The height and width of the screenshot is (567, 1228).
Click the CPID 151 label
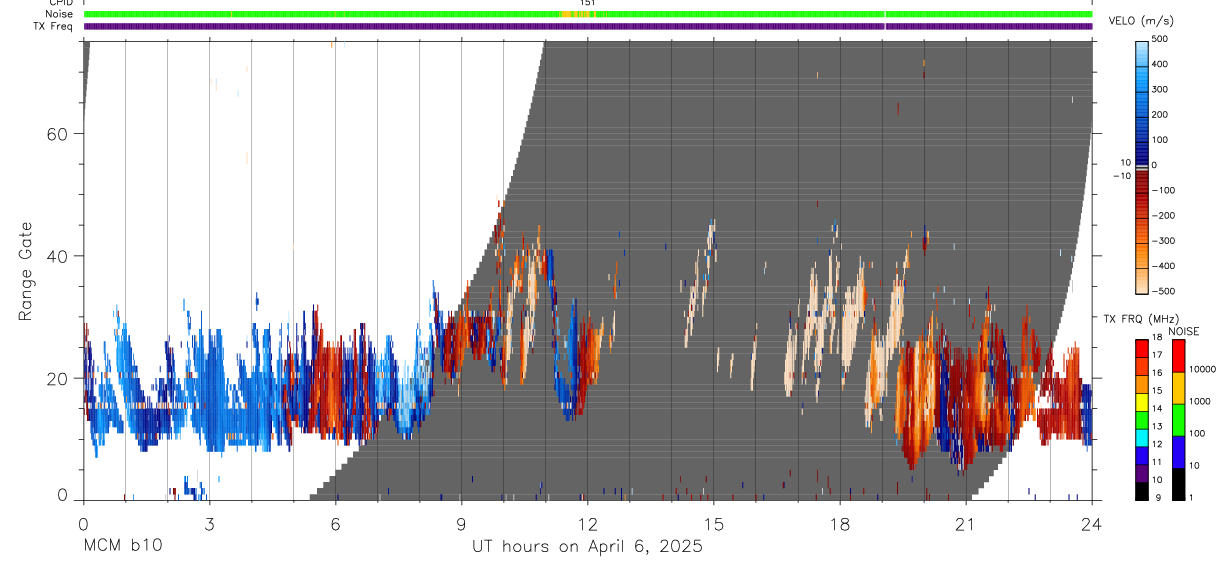(588, 3)
